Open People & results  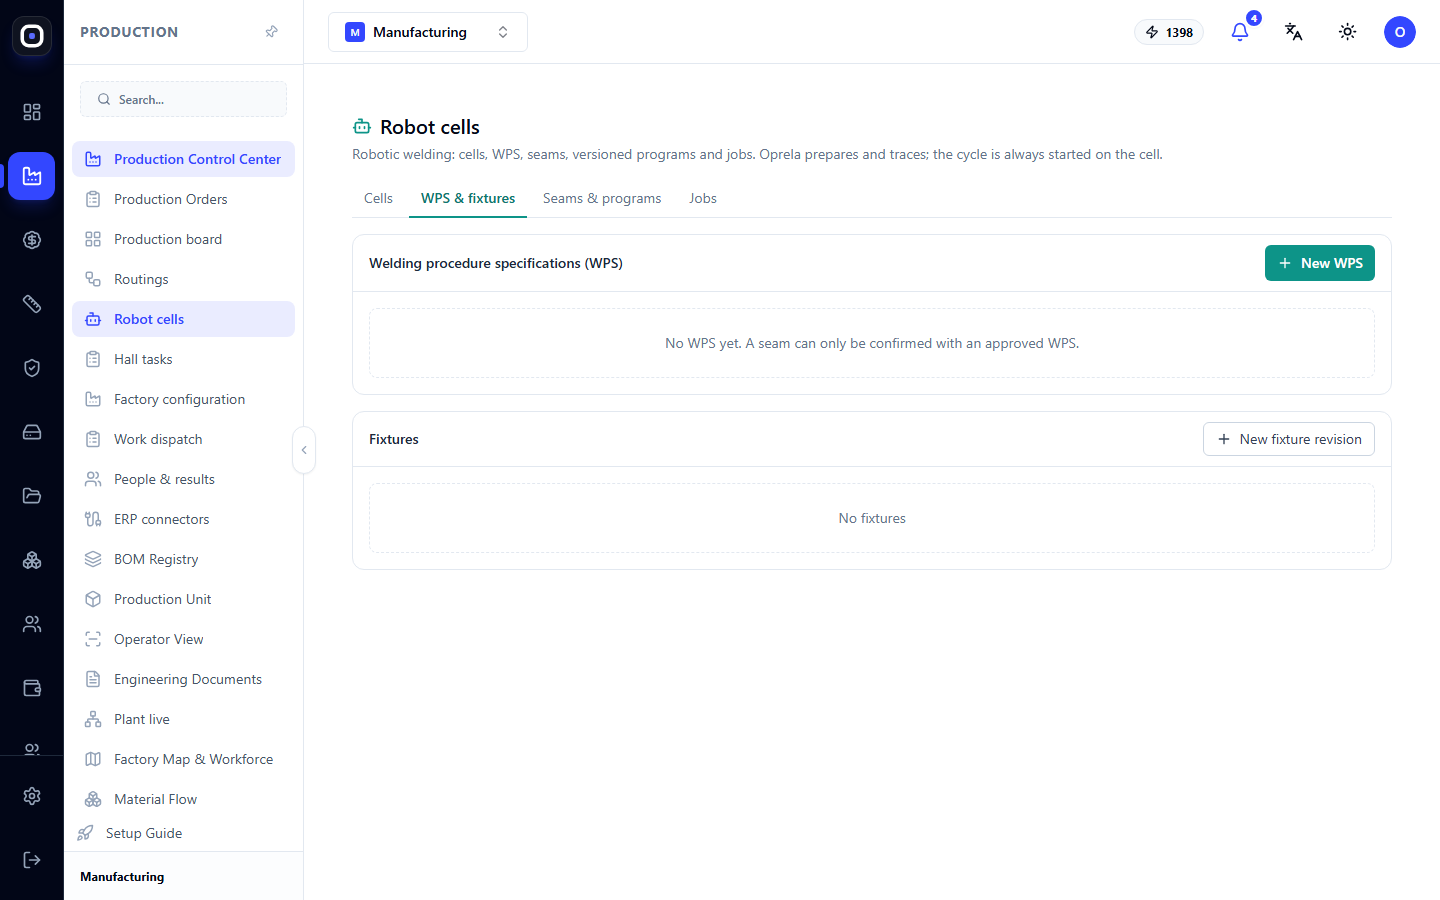(x=183, y=479)
